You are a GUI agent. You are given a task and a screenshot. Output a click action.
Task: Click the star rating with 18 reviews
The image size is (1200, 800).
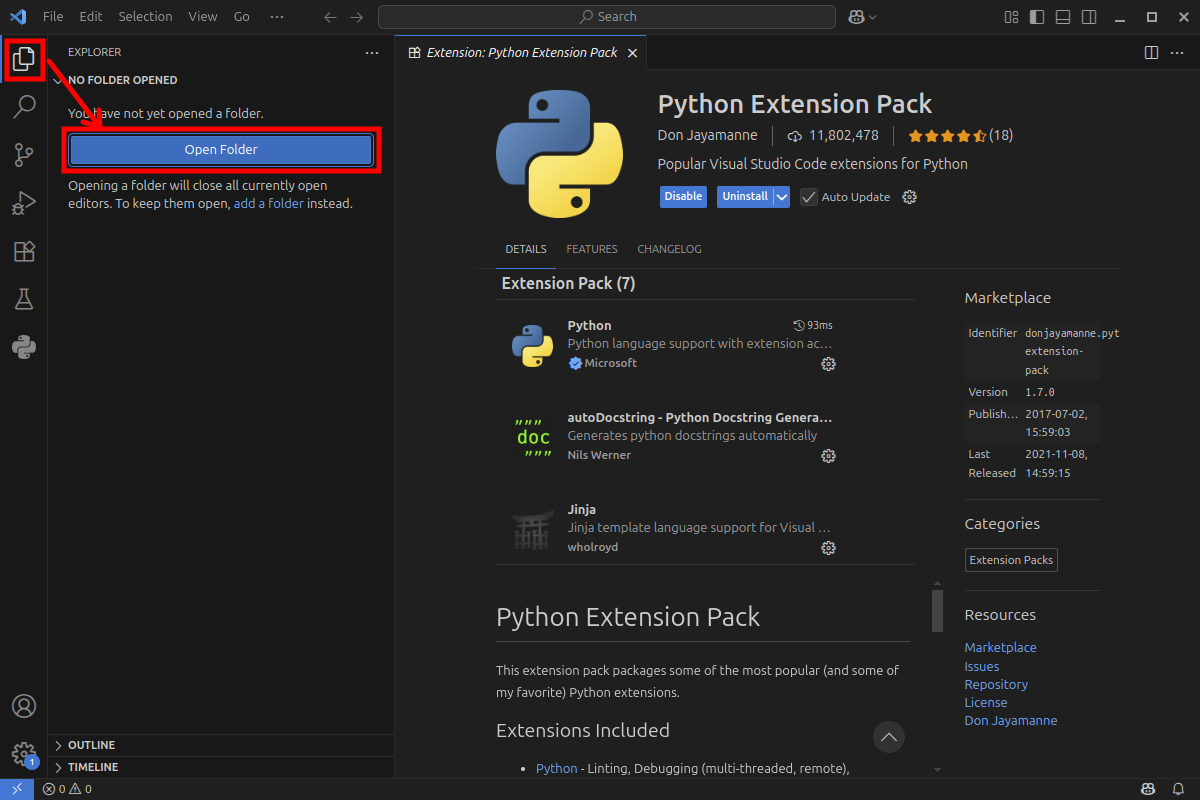point(960,135)
